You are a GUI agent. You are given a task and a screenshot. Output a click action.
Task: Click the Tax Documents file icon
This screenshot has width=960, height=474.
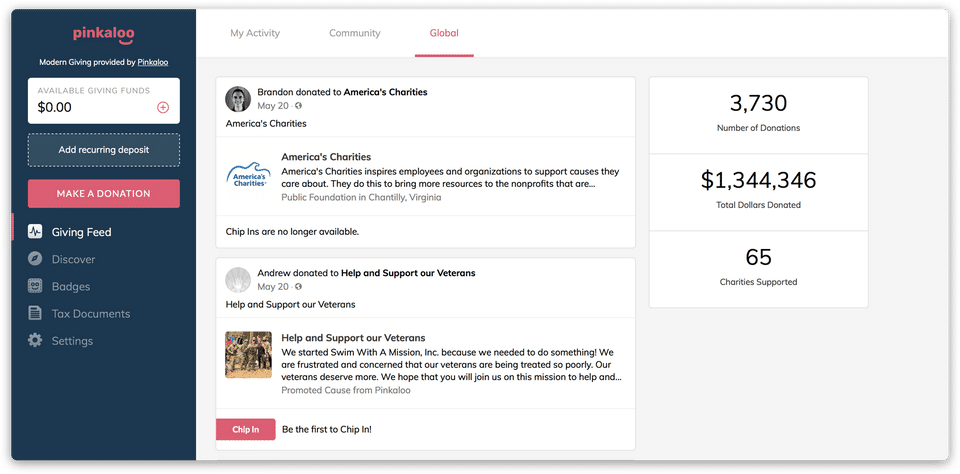[35, 313]
